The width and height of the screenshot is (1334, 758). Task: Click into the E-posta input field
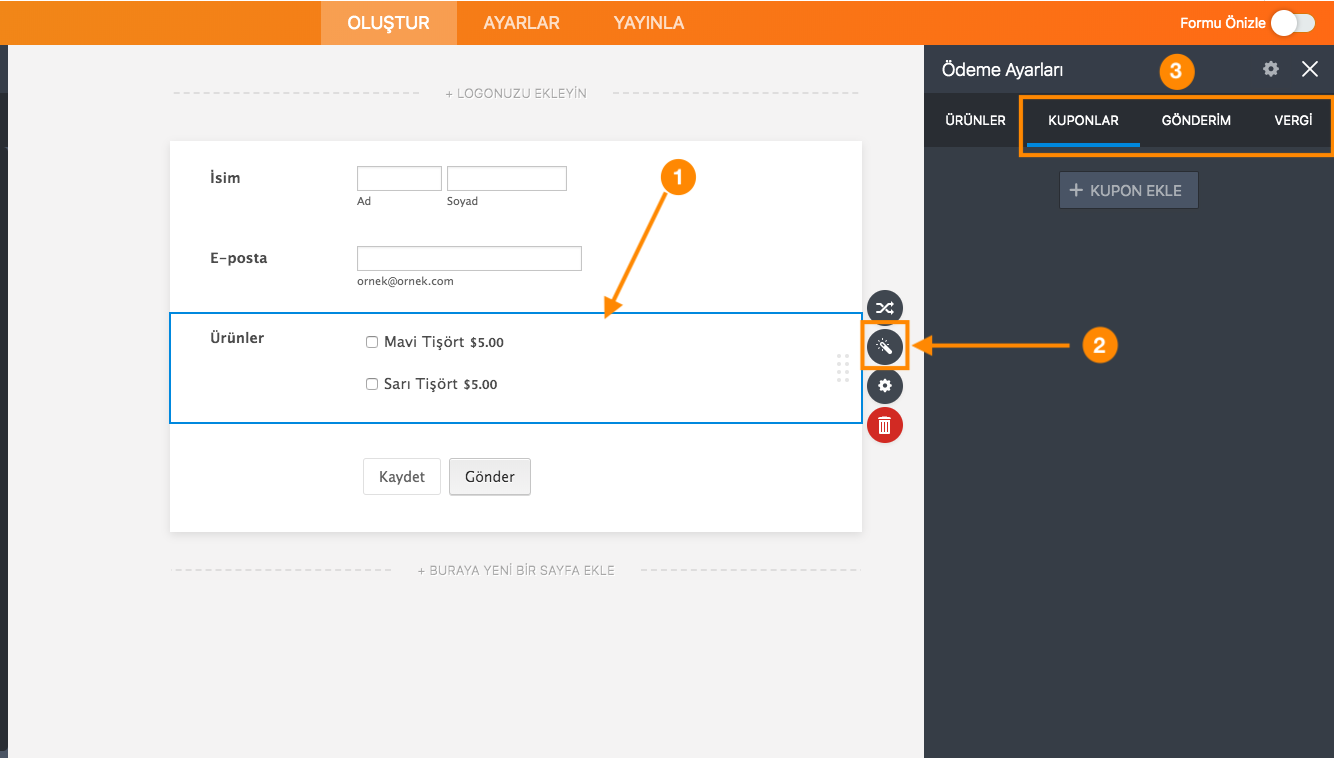pos(469,258)
